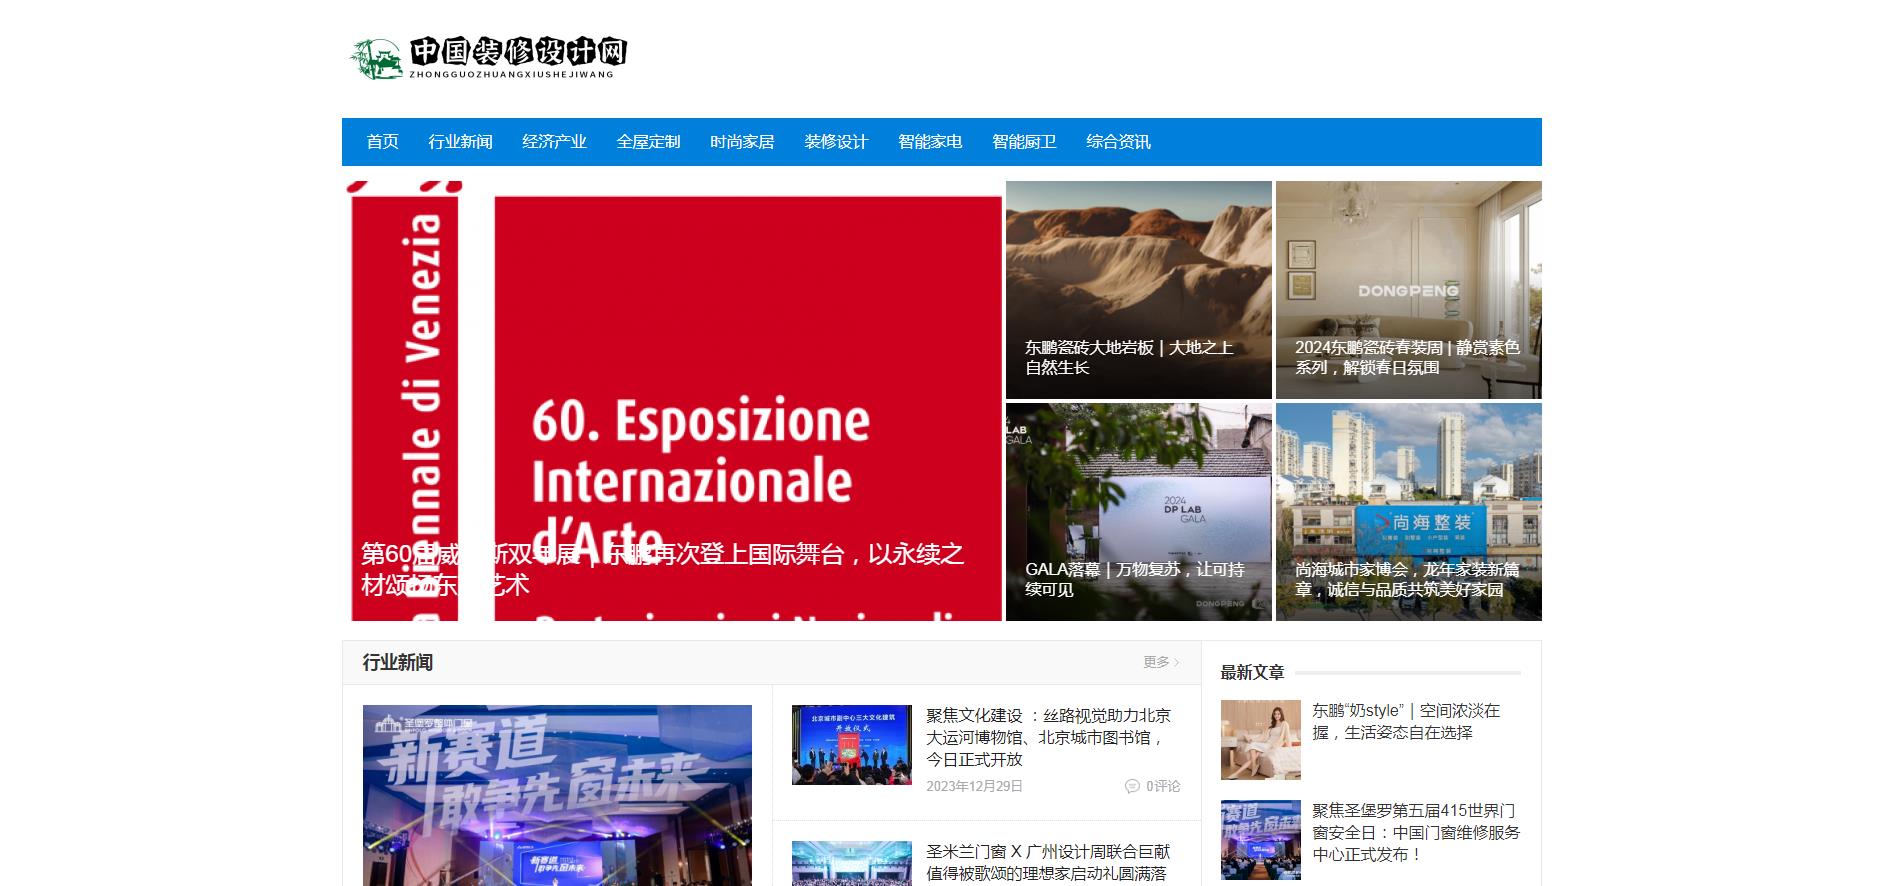Click the chevron arrow next to 更多
The height and width of the screenshot is (886, 1885).
[1177, 662]
